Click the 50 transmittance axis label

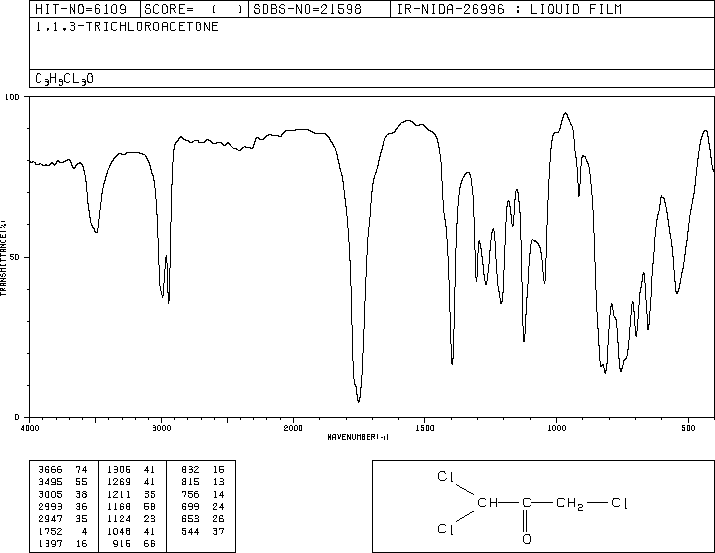pos(15,257)
